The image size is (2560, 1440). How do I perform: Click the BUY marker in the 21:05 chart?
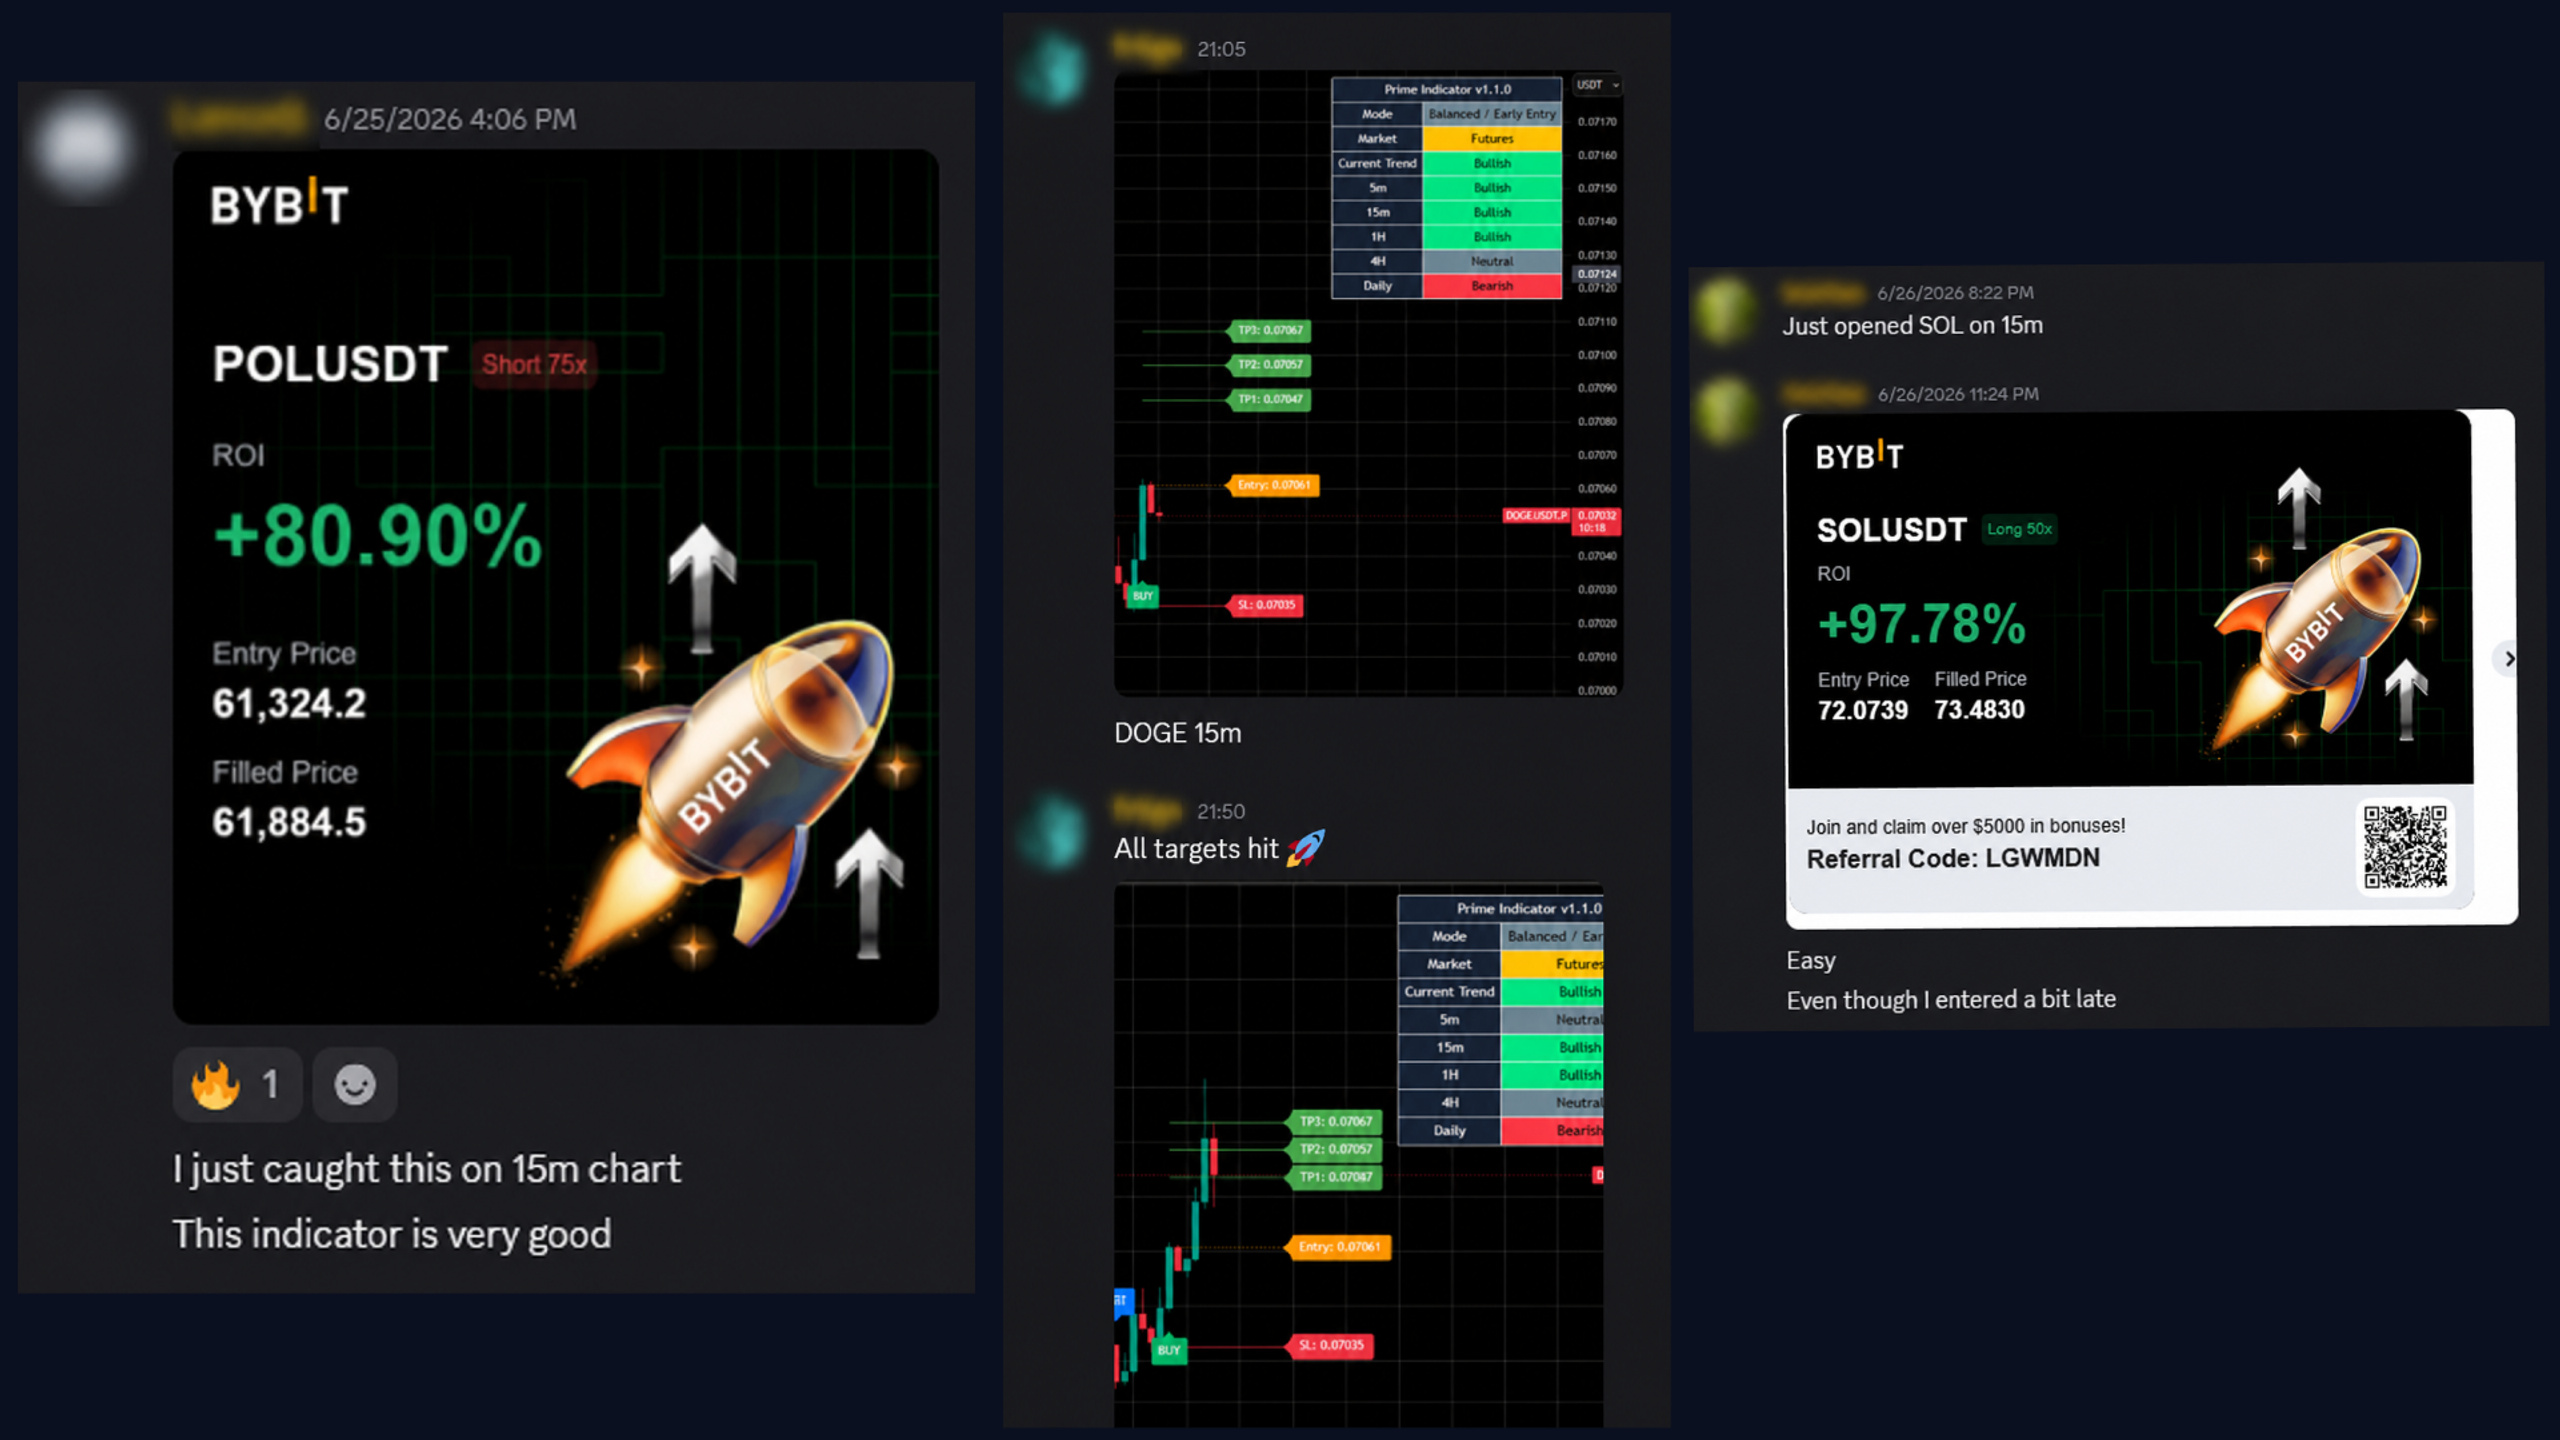click(1143, 595)
